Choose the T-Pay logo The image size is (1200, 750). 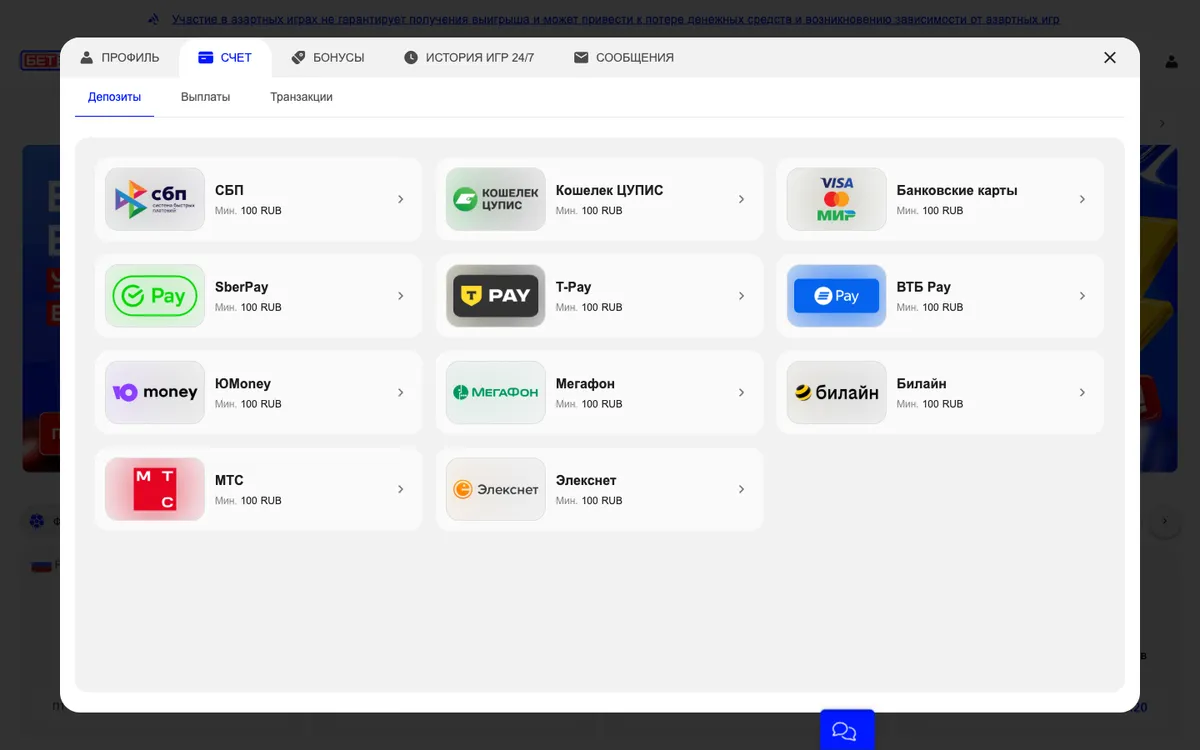click(x=496, y=296)
